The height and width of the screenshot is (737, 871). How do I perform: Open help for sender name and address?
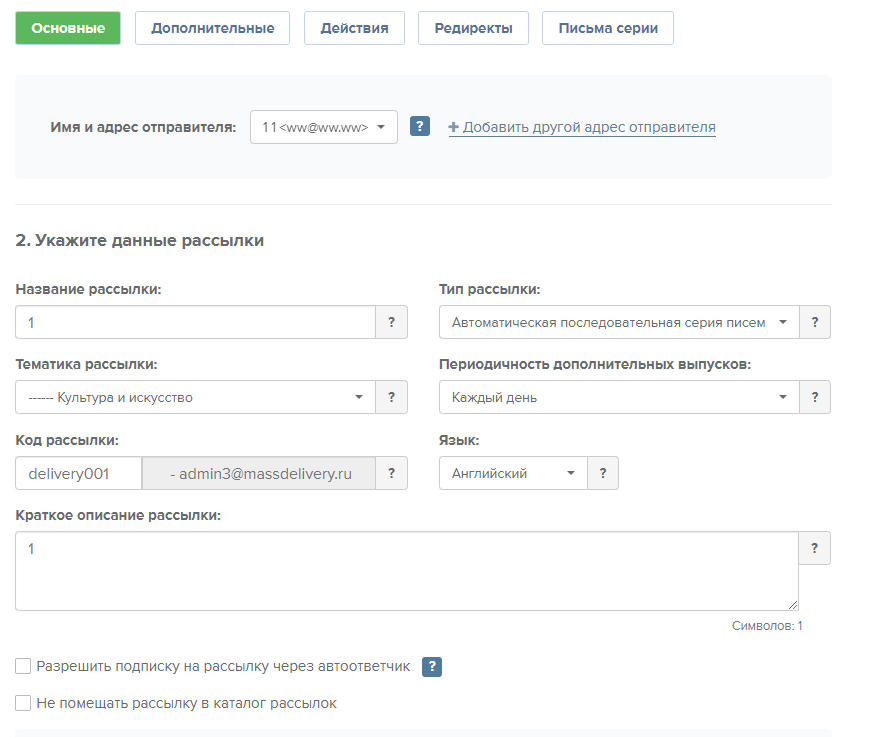point(419,126)
